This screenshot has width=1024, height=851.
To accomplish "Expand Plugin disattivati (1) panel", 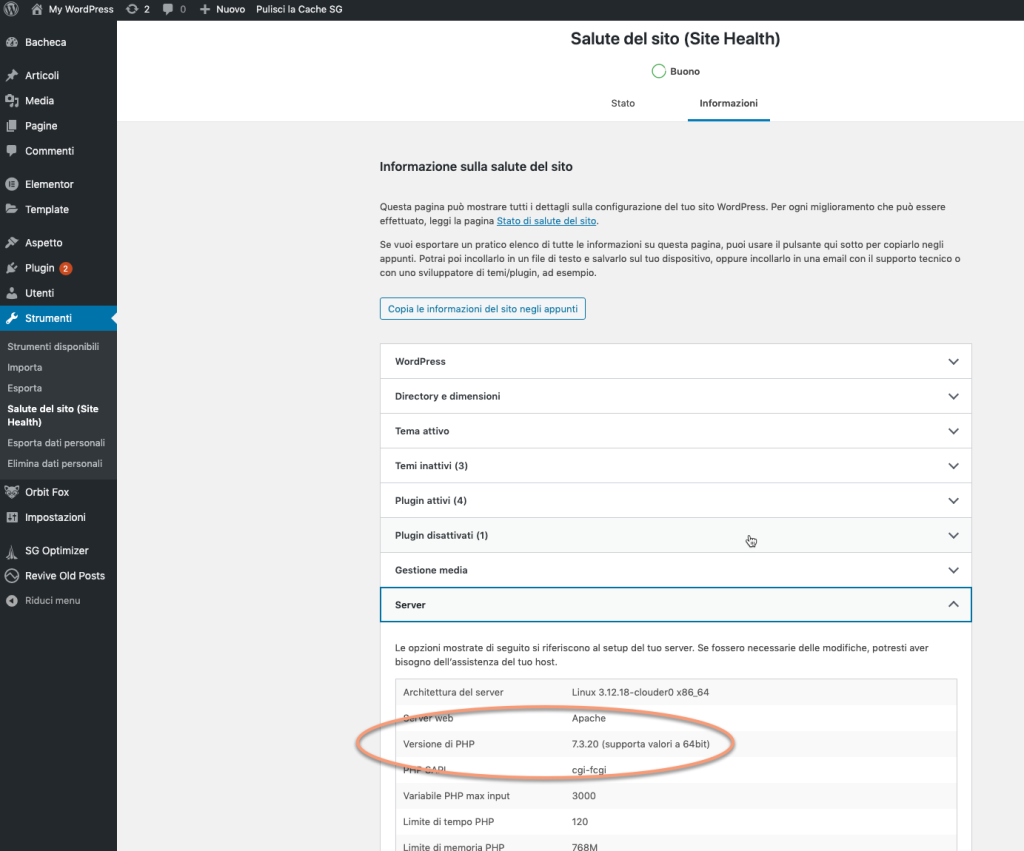I will pyautogui.click(x=675, y=536).
